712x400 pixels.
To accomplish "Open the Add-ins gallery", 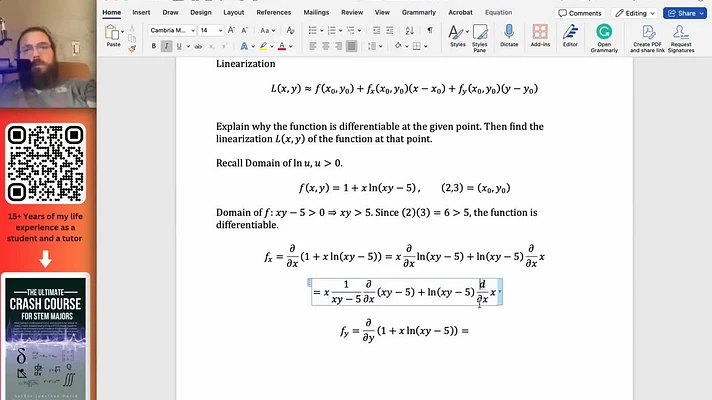I will coord(540,35).
